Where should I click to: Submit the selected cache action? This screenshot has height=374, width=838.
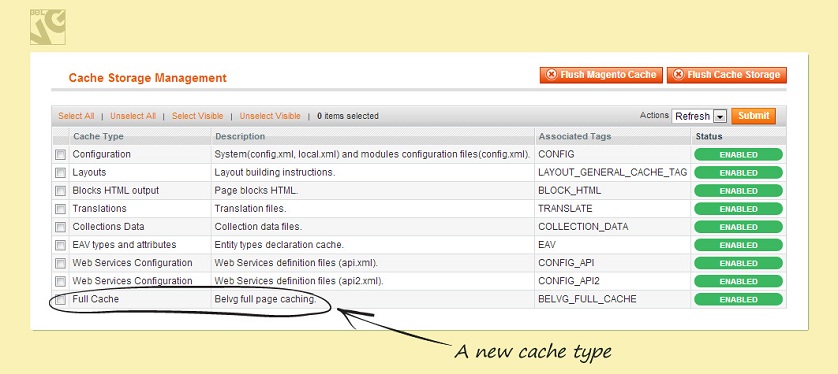(x=754, y=116)
